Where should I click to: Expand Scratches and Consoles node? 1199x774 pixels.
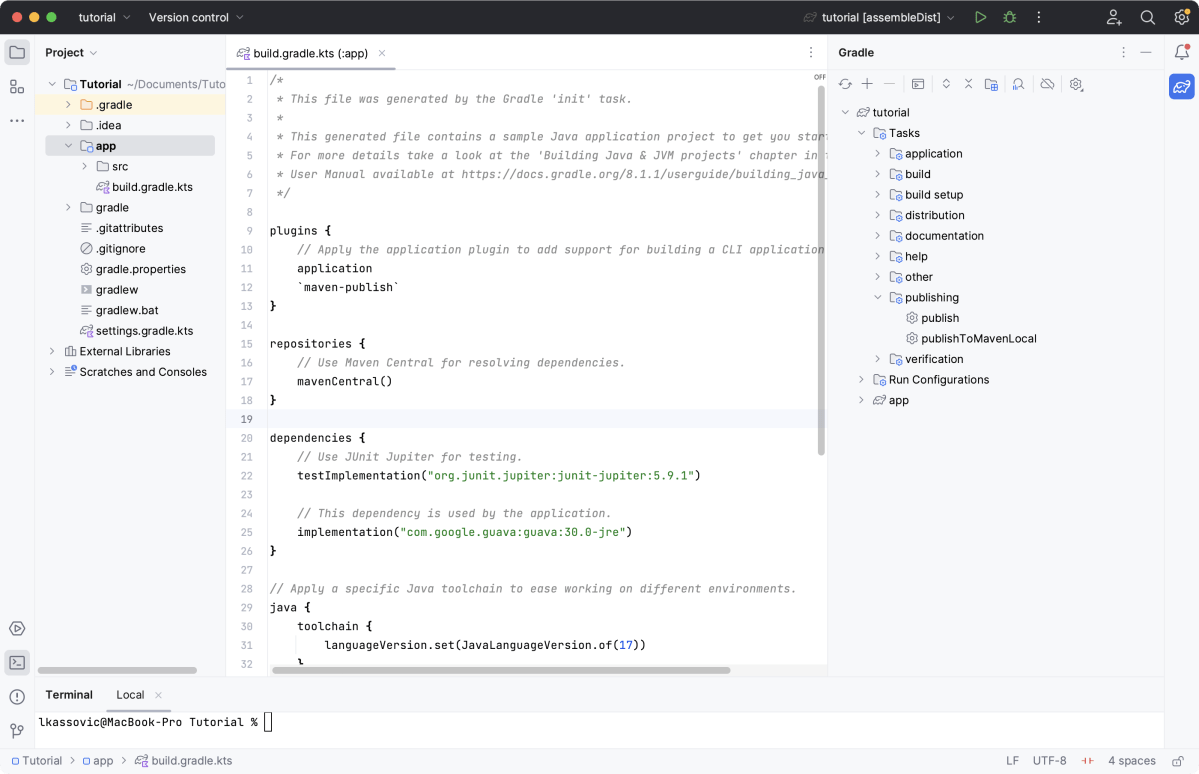(52, 372)
